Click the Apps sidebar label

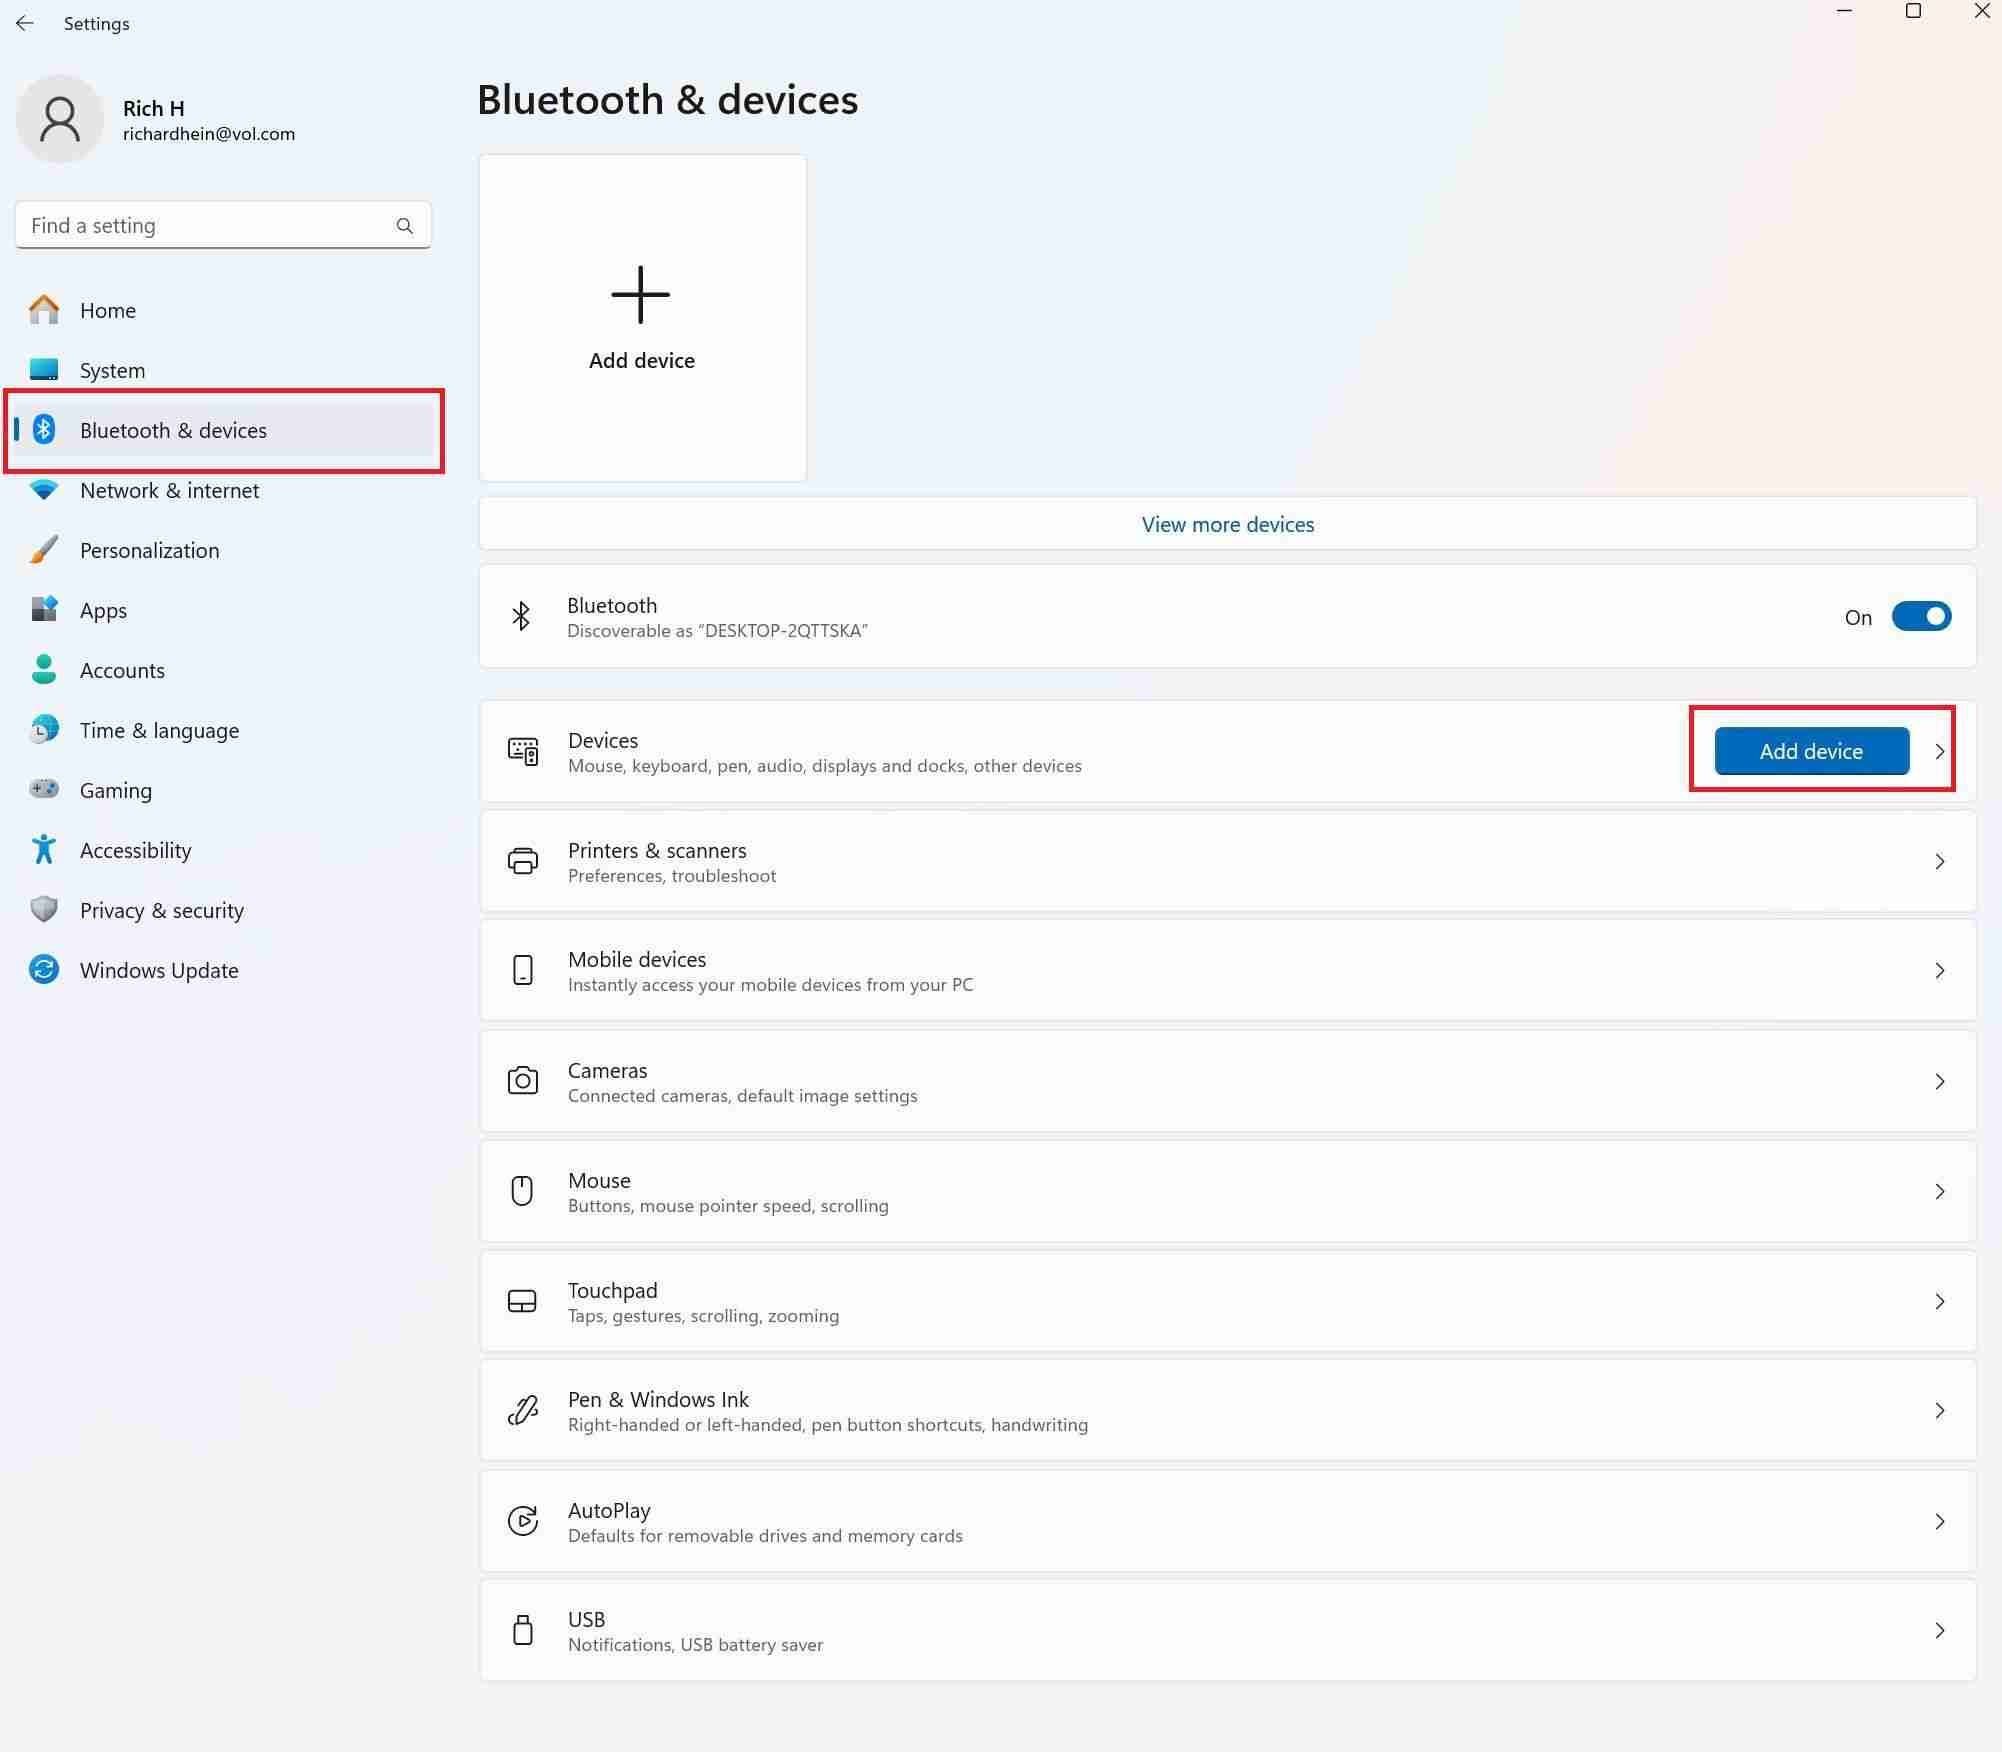point(103,611)
